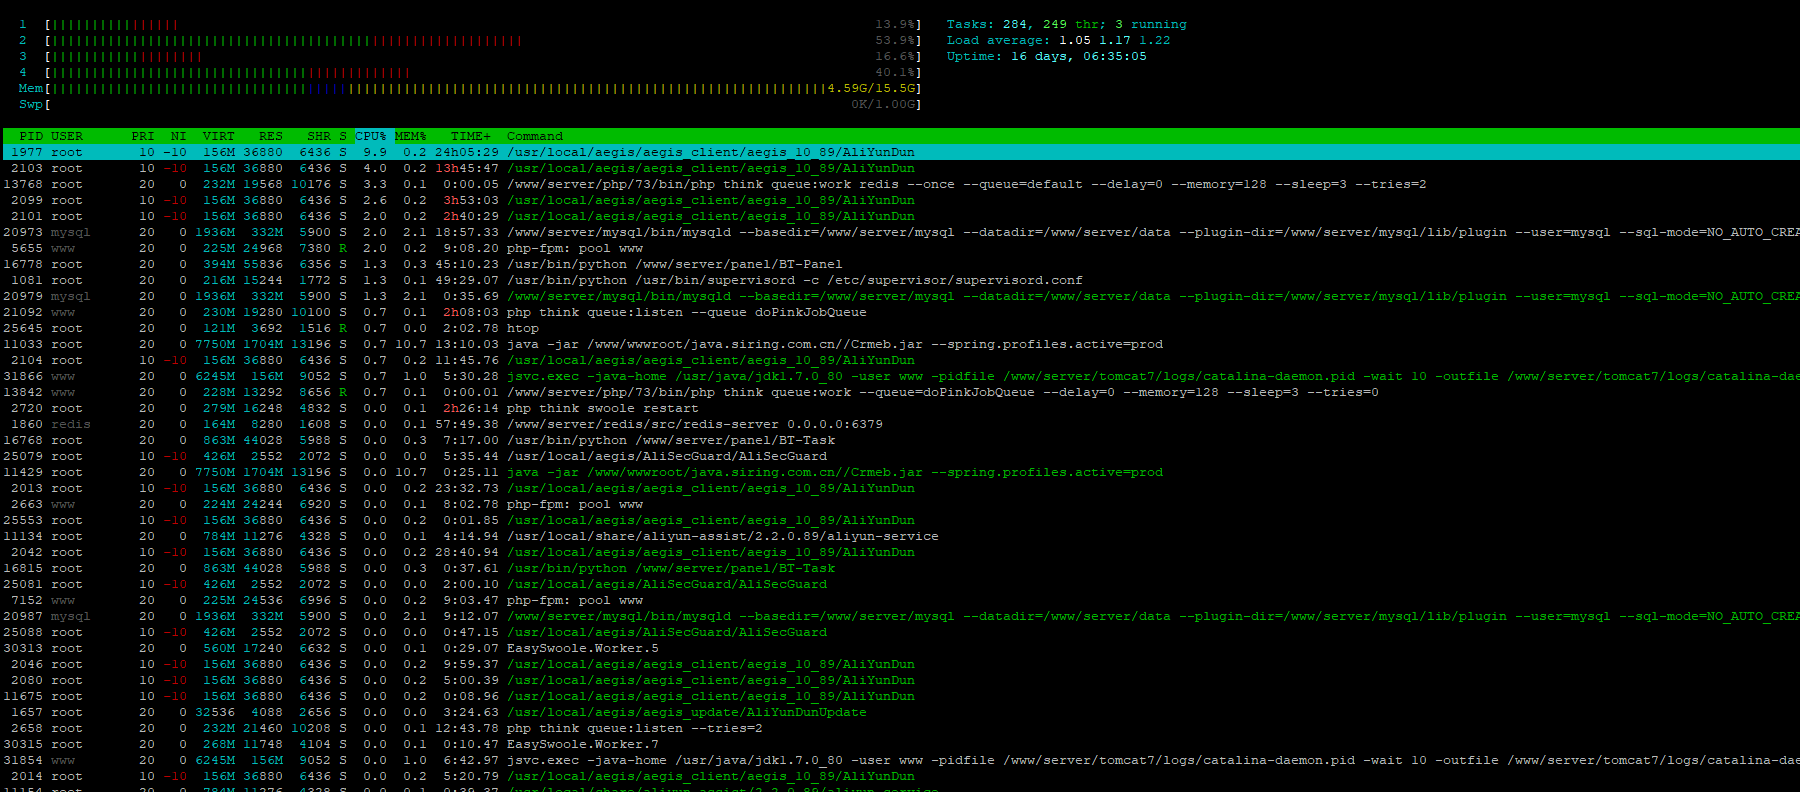Click the highlighted CPU% column header

(x=371, y=136)
